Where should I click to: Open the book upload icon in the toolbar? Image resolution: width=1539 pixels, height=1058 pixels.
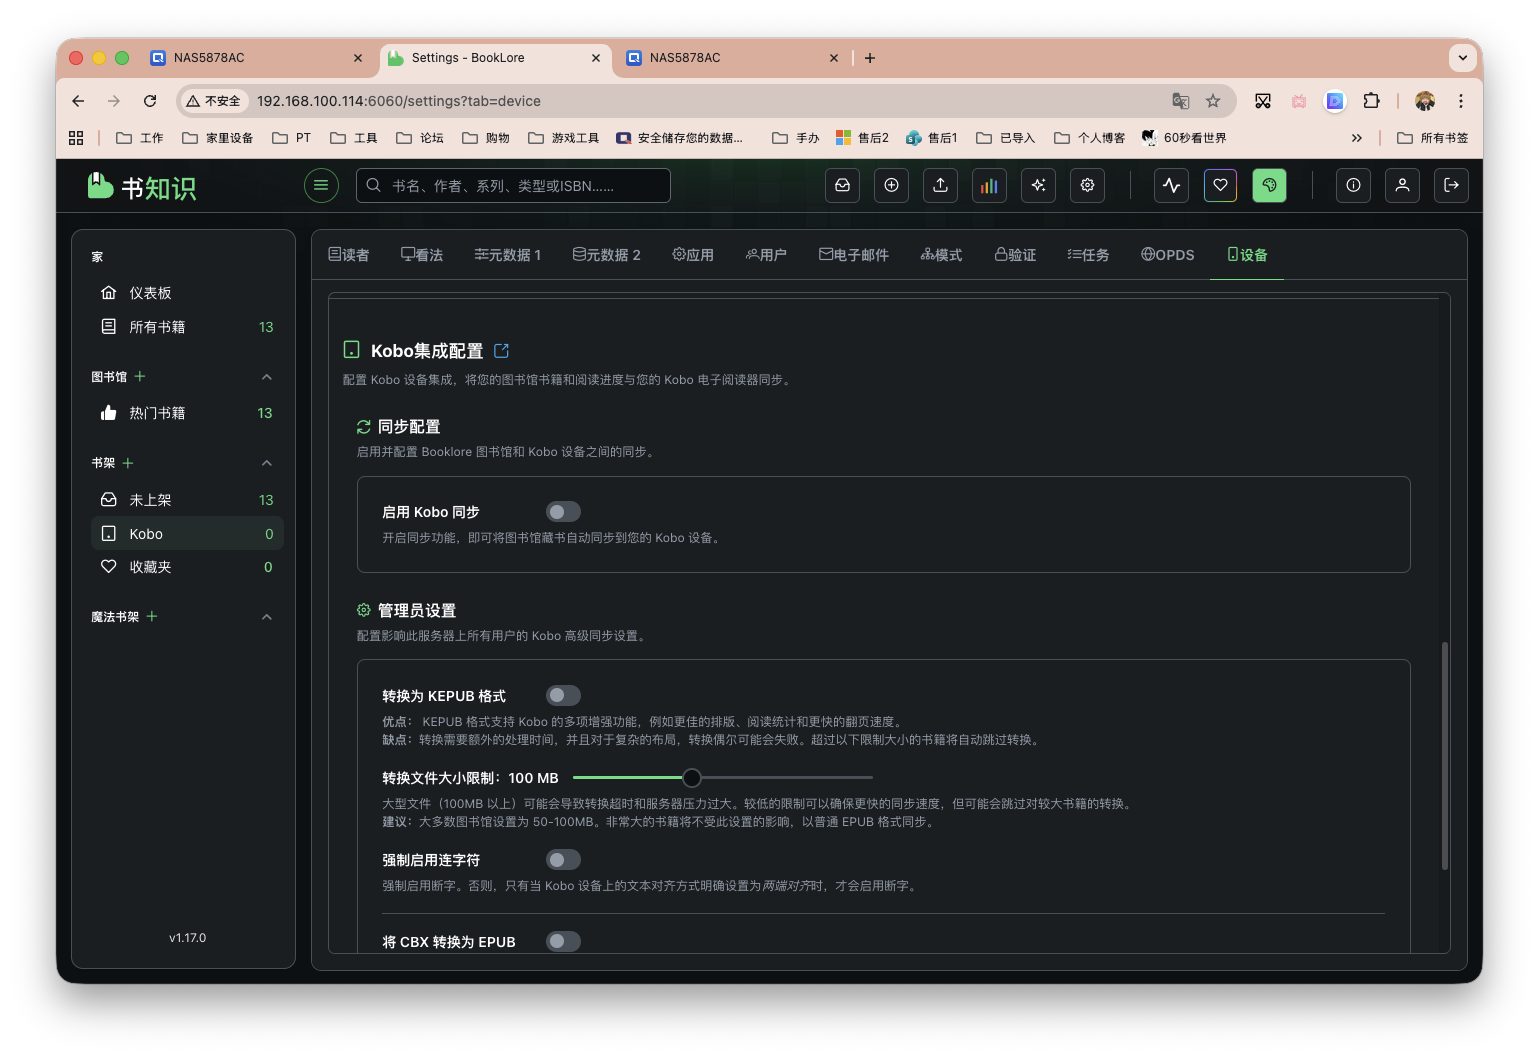pos(940,185)
